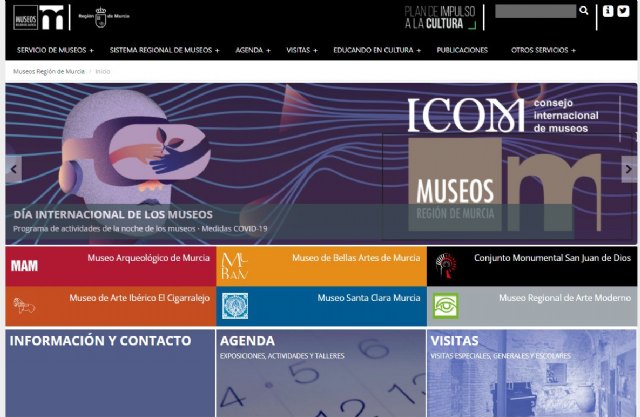
Task: Open Museo Santa Clara Murcia link
Action: (x=369, y=298)
